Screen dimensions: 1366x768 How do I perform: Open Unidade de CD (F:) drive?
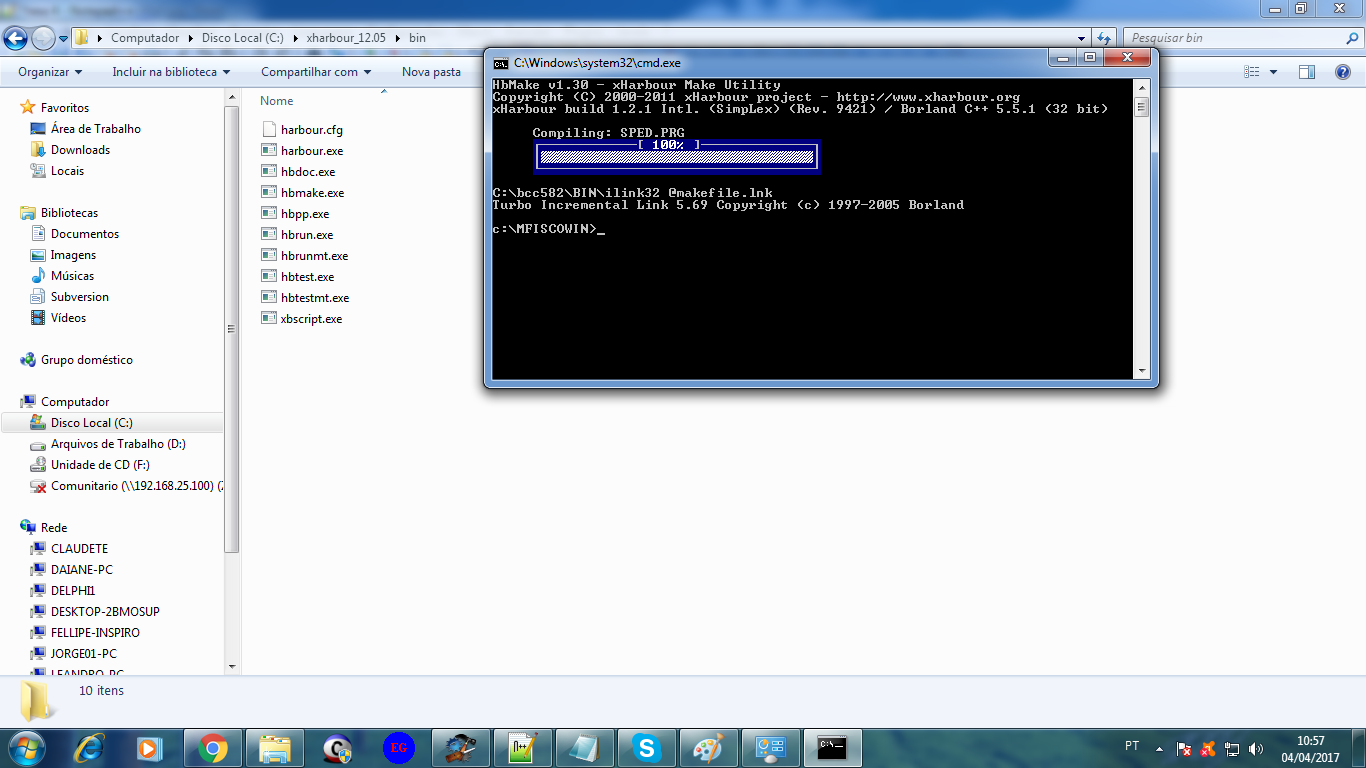(x=100, y=465)
